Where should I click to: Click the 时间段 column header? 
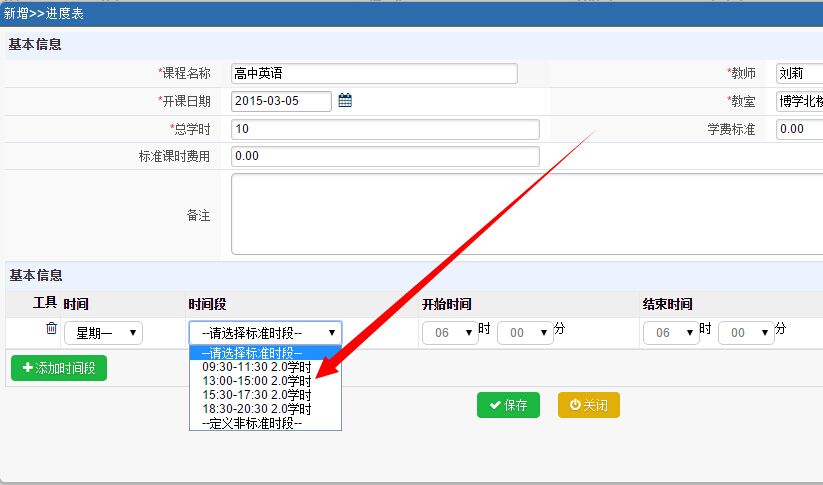(x=207, y=304)
